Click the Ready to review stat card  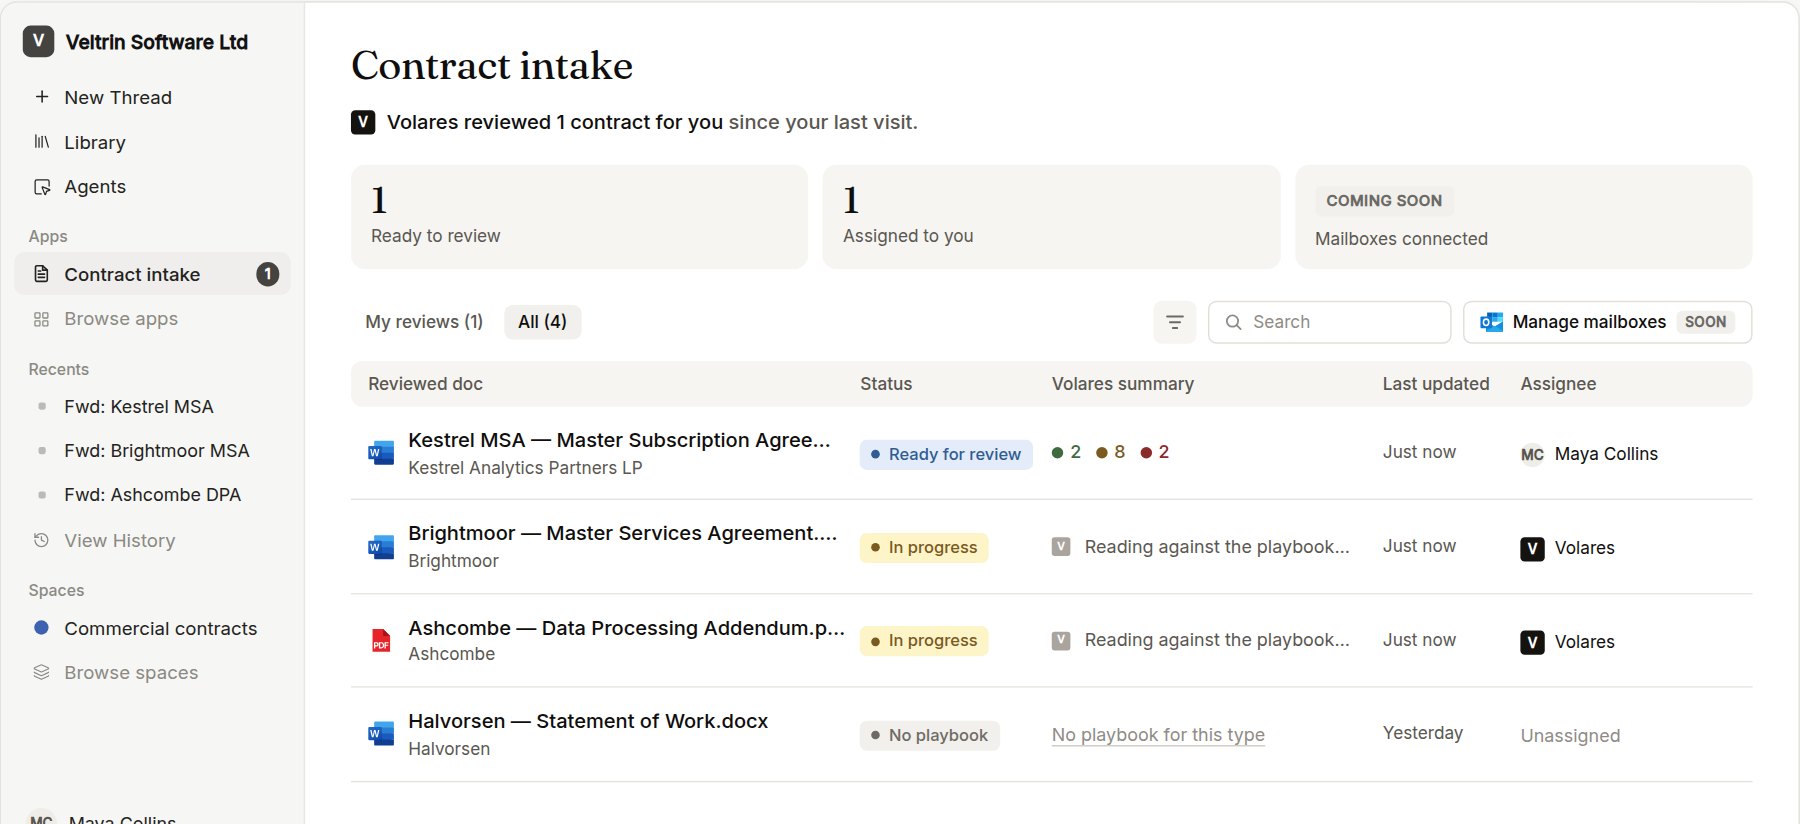579,217
